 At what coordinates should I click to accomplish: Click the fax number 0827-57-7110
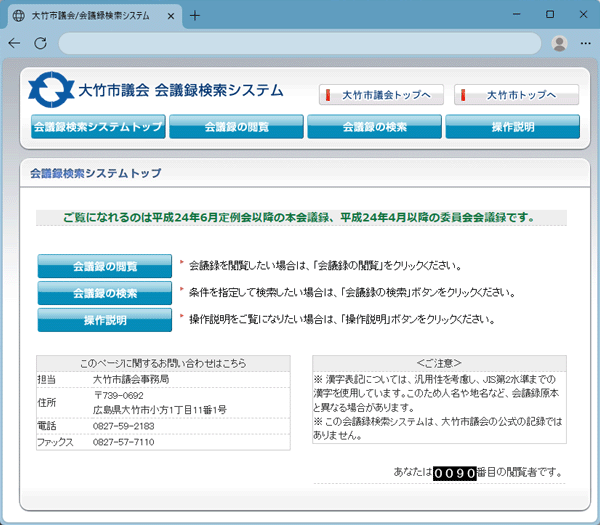click(x=123, y=442)
